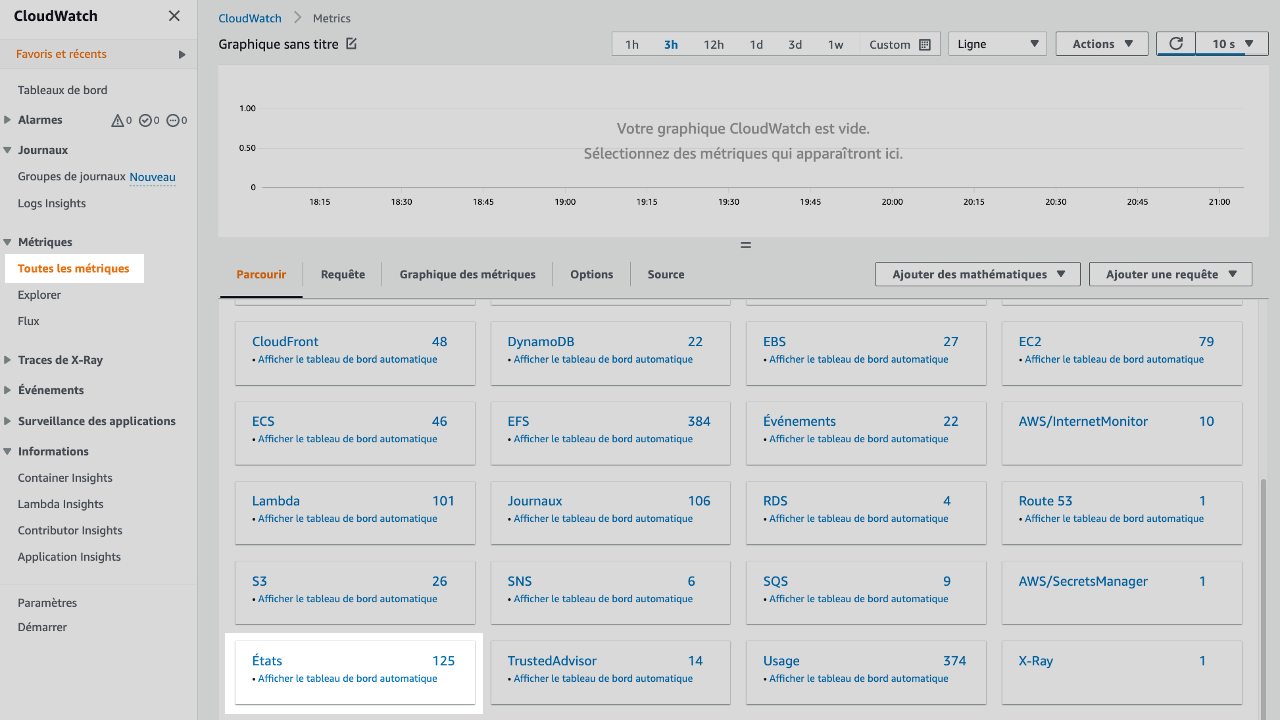Switch to the Parcourir tab

point(261,274)
